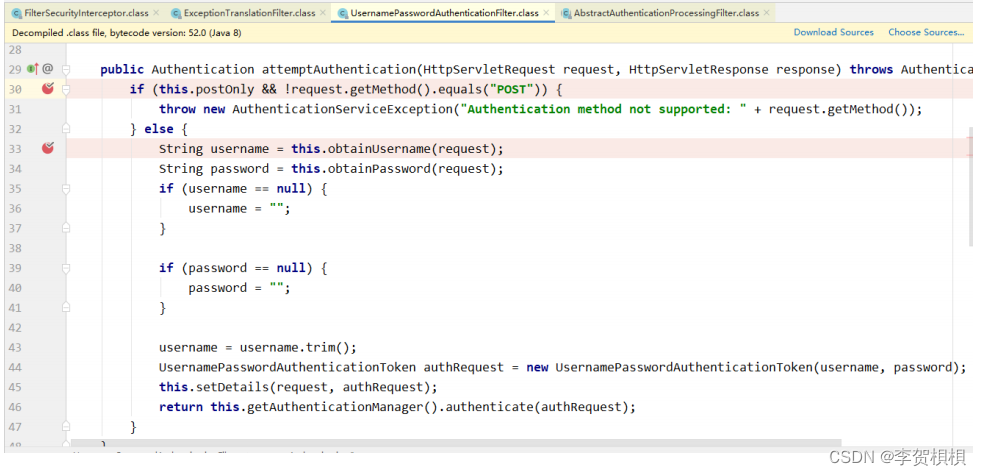The height and width of the screenshot is (476, 981).
Task: Click the attemptAuthentication method name
Action: [x=338, y=69]
